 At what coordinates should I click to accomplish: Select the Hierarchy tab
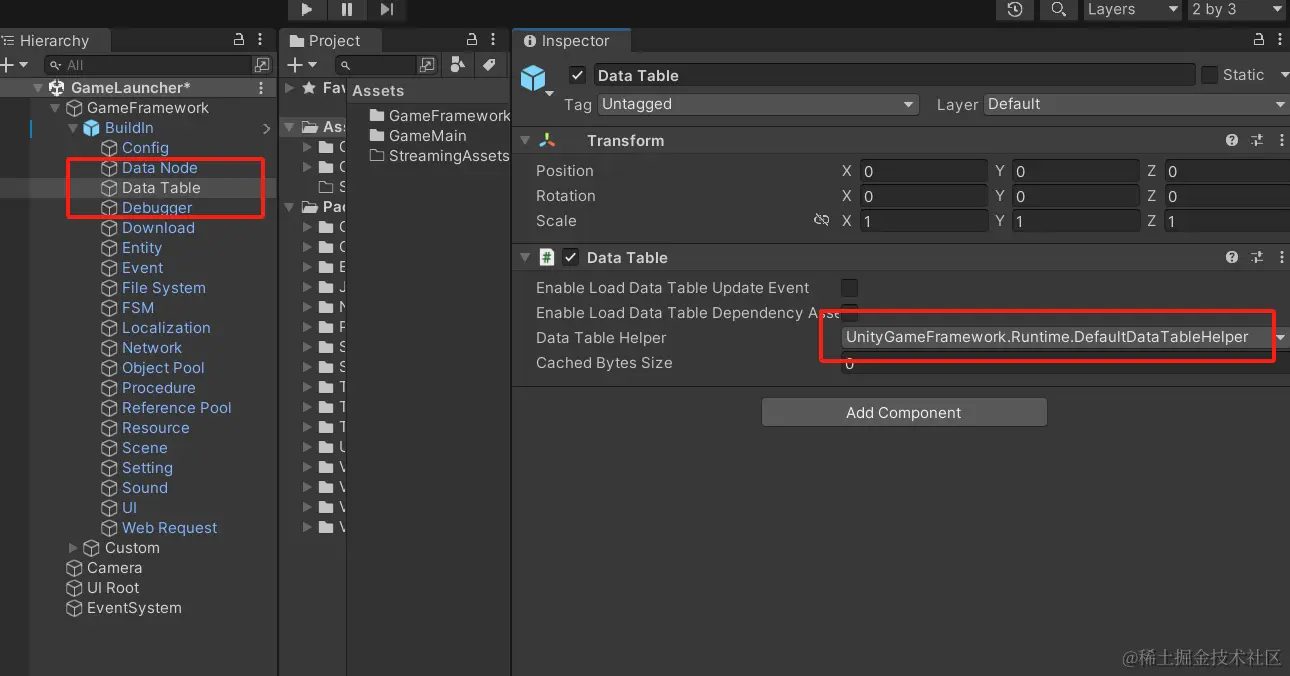click(54, 41)
